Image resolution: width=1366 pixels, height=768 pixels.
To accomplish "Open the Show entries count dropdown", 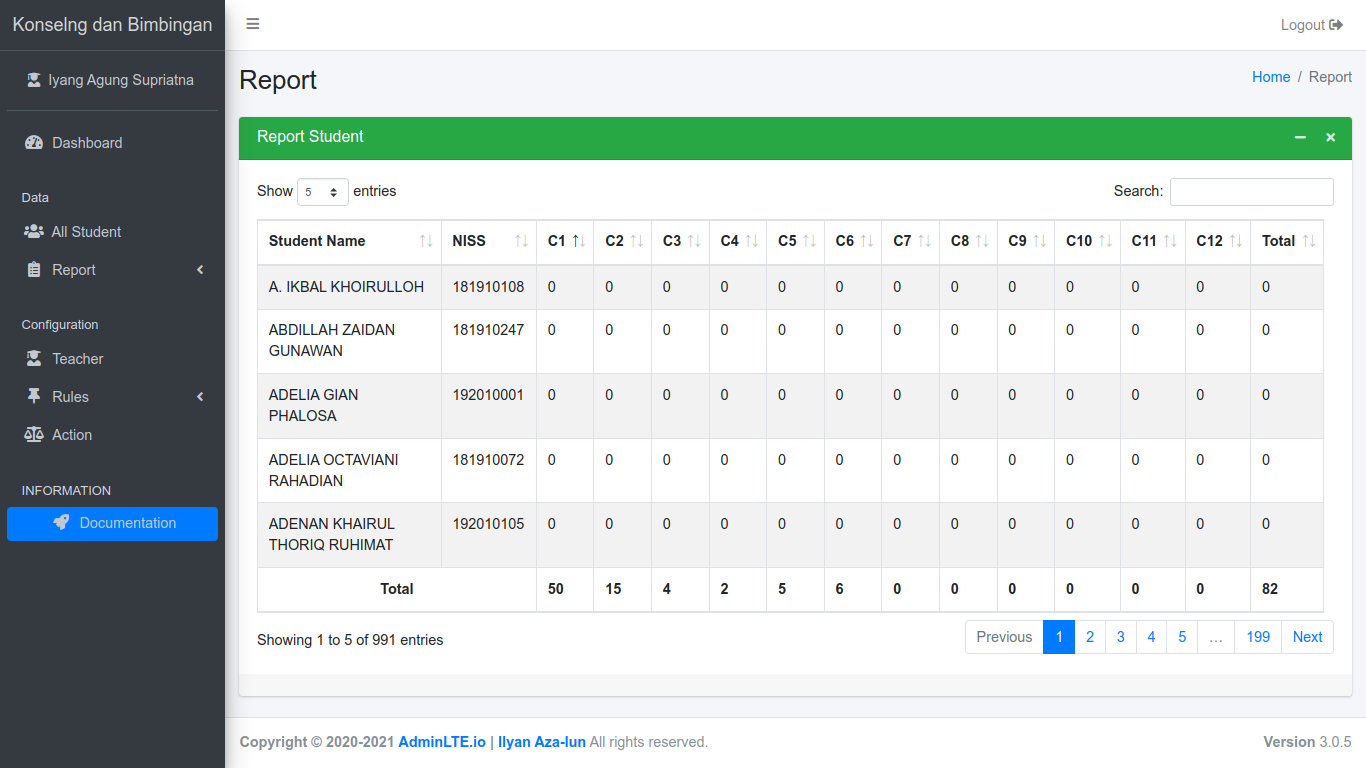I will pos(323,192).
